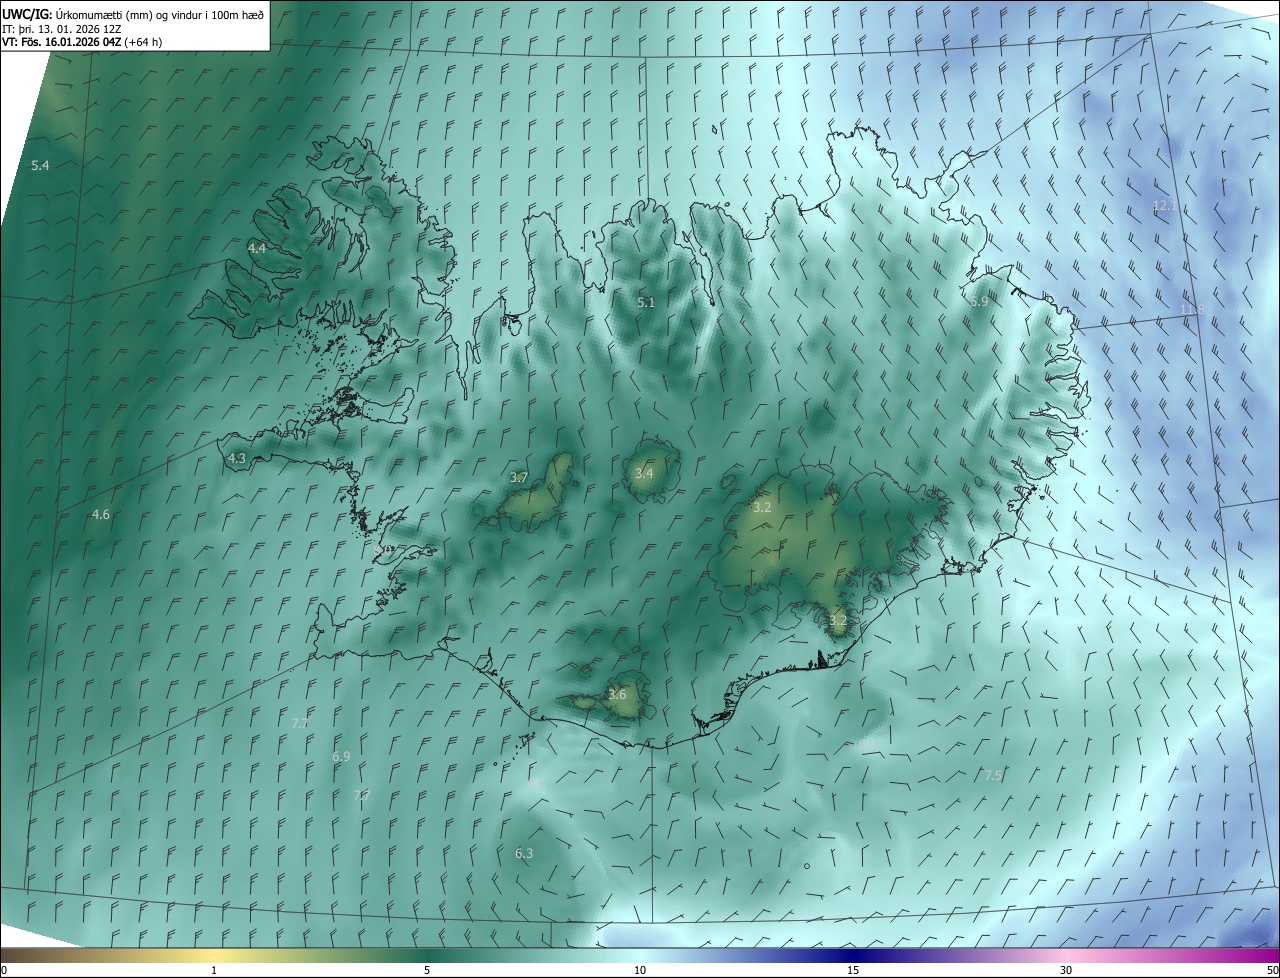Viewport: 1280px width, 978px height.
Task: Click the 3.7 value on the glacier
Action: (518, 477)
